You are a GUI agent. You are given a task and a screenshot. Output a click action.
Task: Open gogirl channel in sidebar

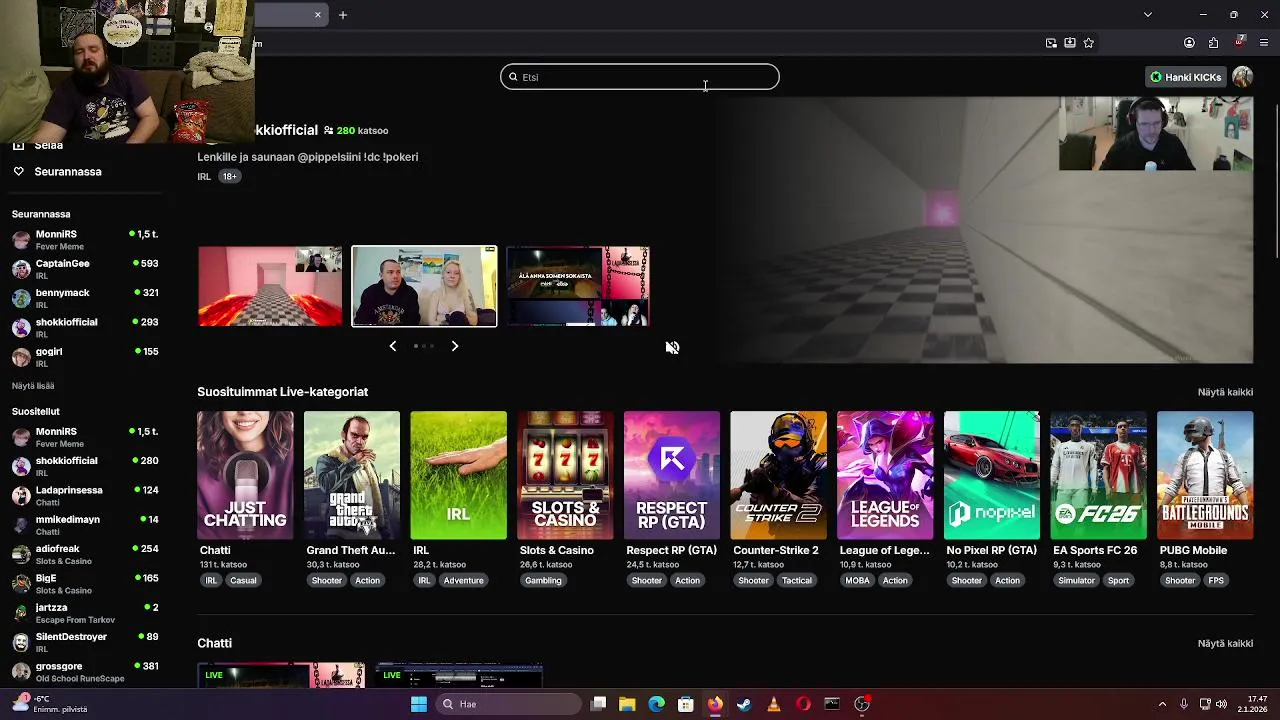tap(85, 357)
